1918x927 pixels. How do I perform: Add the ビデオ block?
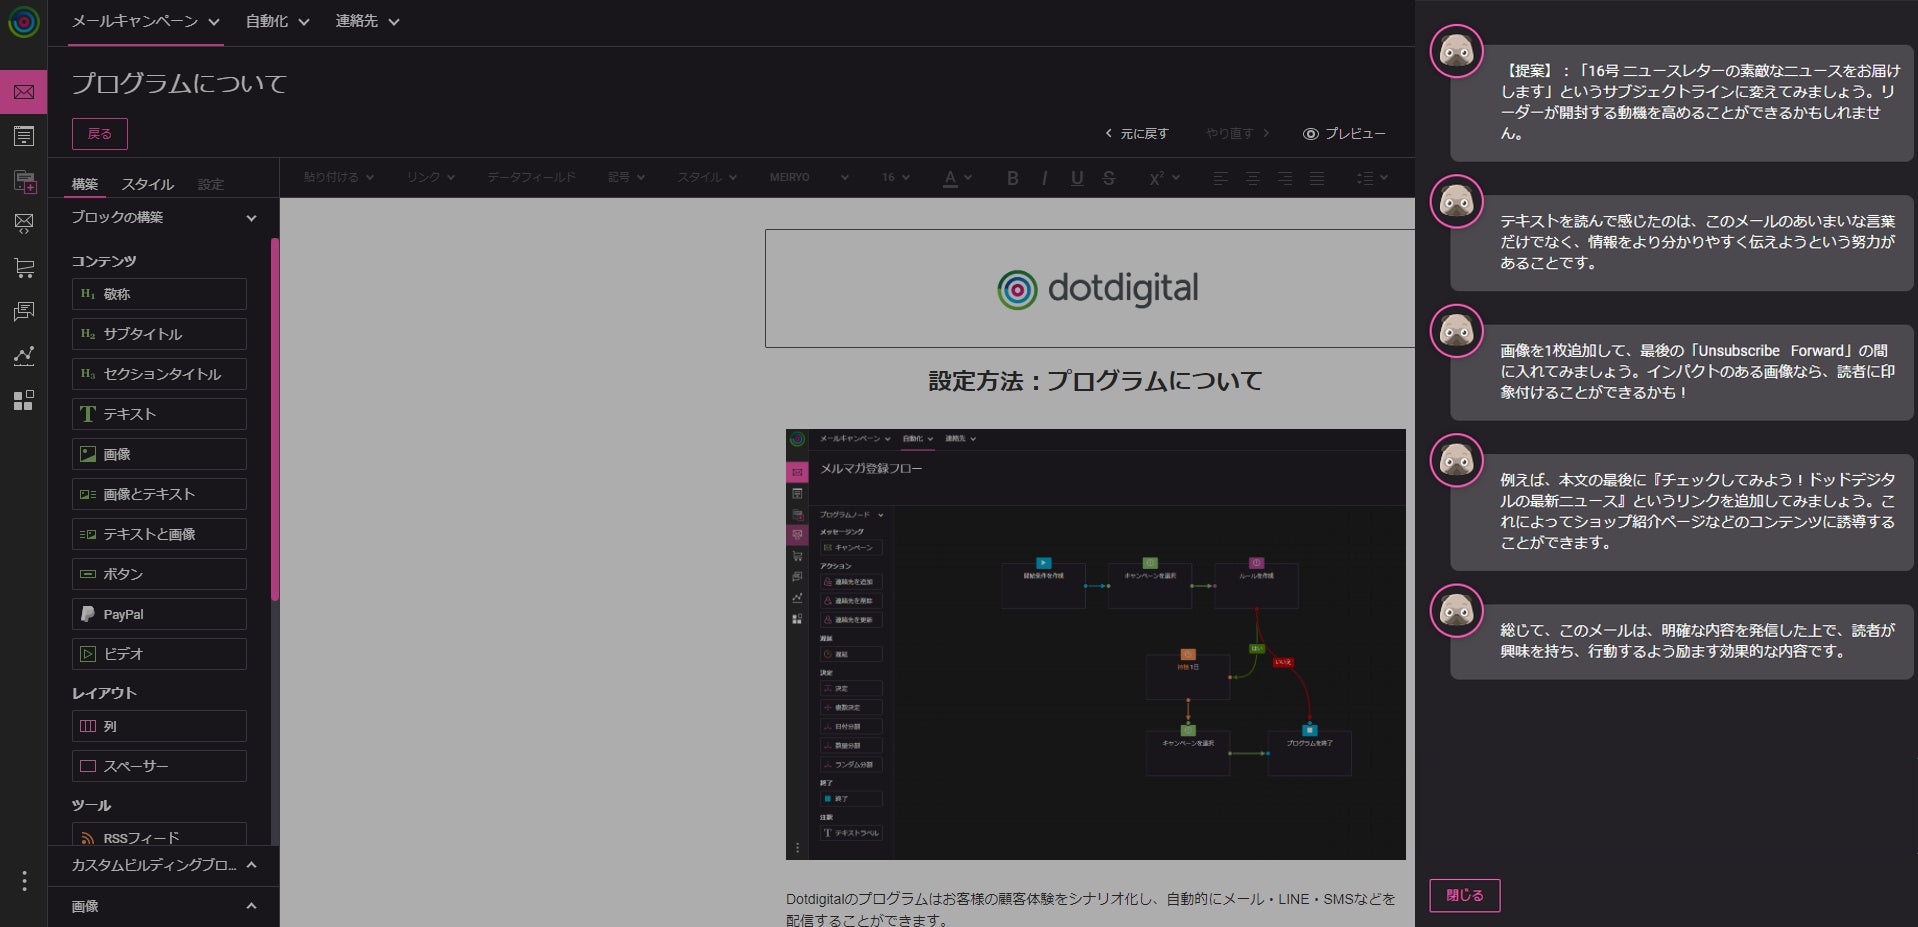pyautogui.click(x=159, y=654)
